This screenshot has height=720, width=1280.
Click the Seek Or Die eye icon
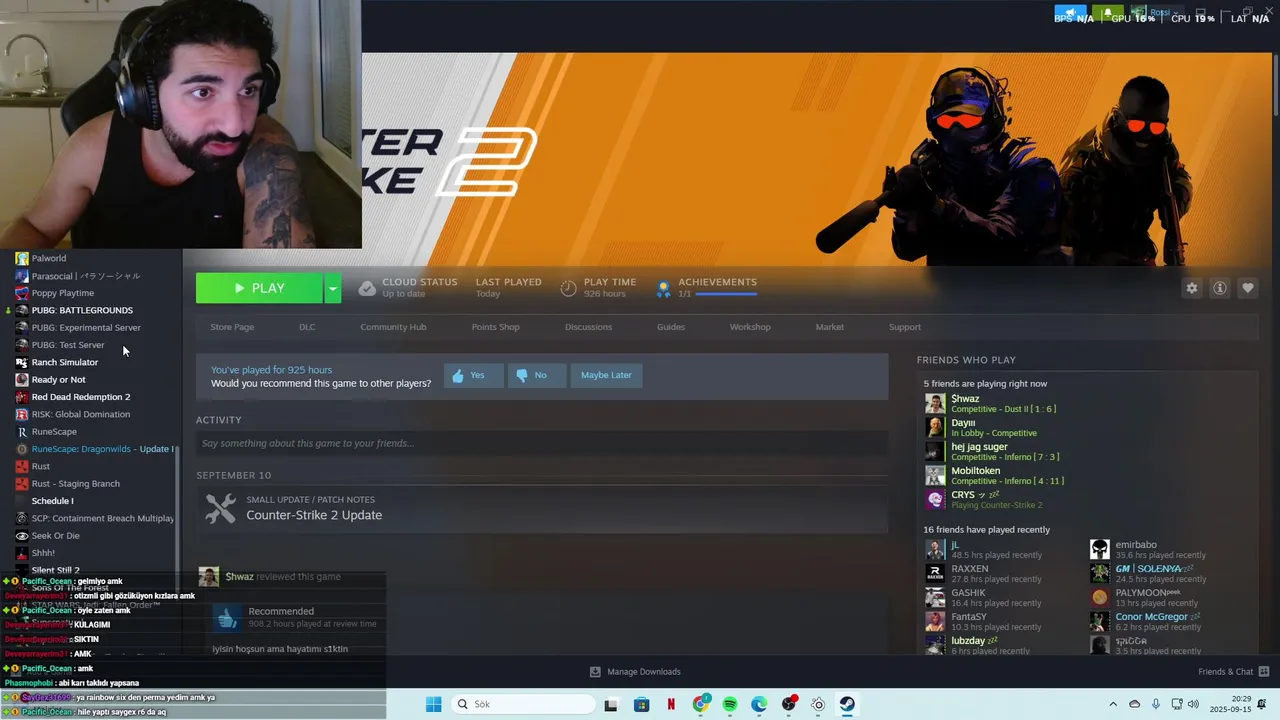click(x=22, y=536)
